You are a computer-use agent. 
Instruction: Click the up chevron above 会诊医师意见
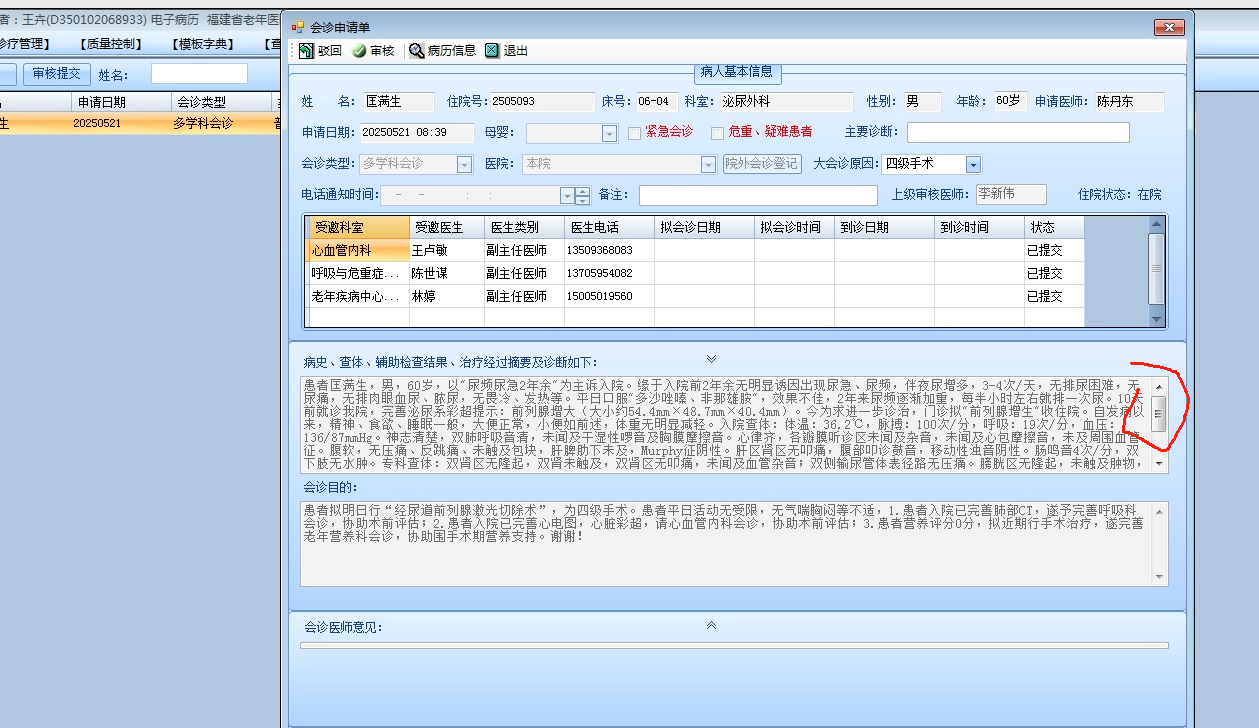coord(711,625)
